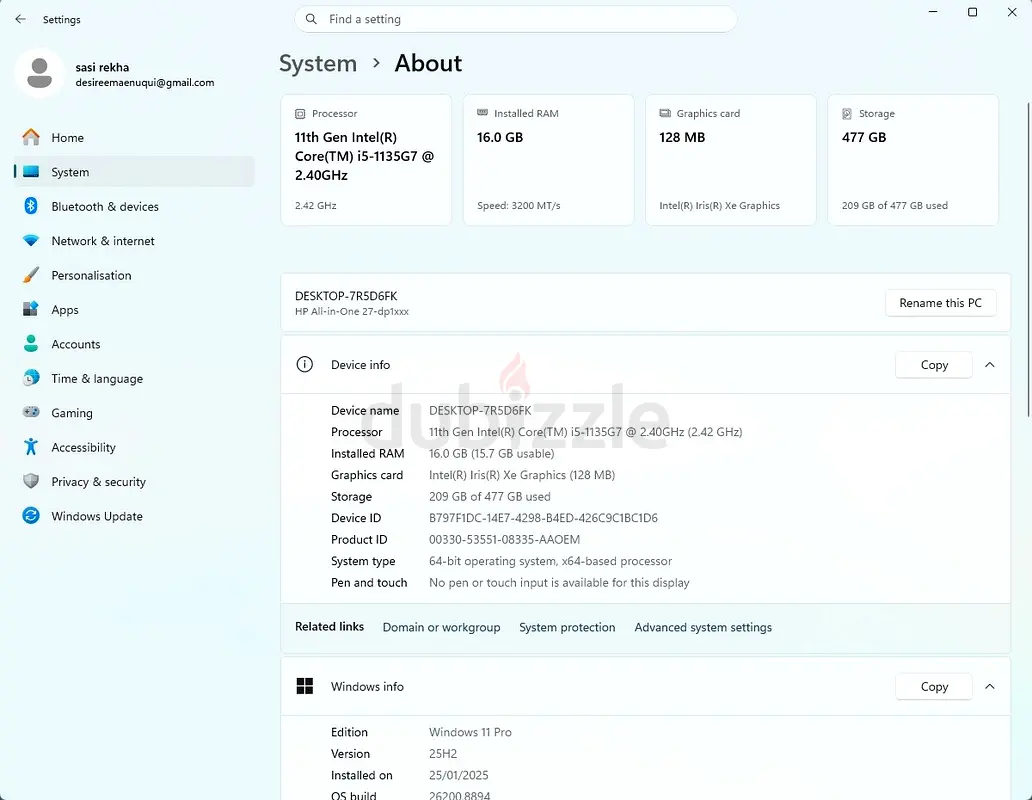Click the Home house icon
The width and height of the screenshot is (1032, 800).
tap(31, 137)
